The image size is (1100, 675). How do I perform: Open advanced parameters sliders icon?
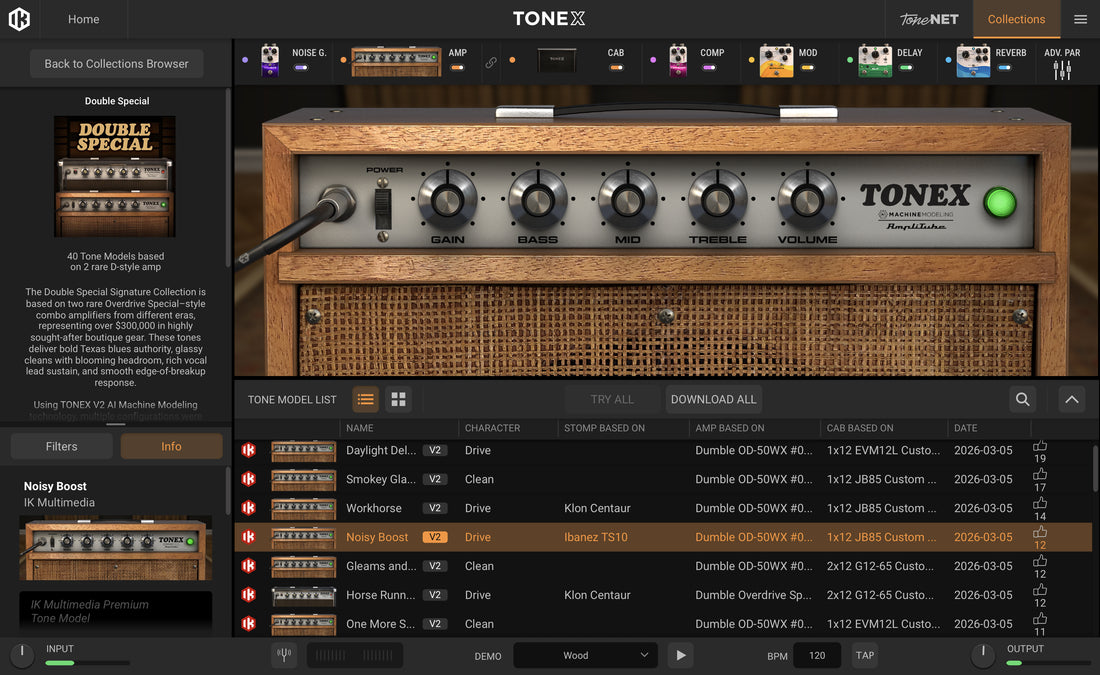[1062, 70]
